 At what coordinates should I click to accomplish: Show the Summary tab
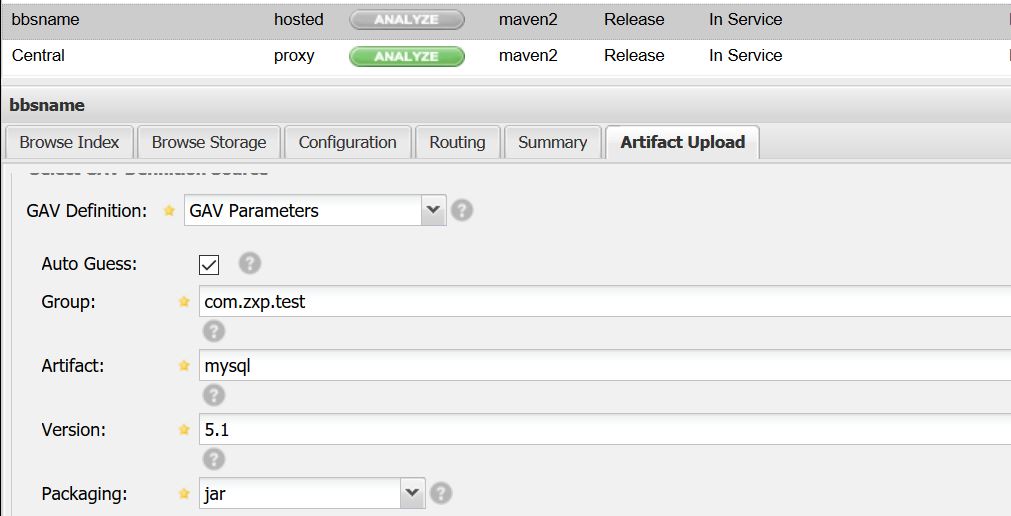tap(552, 142)
